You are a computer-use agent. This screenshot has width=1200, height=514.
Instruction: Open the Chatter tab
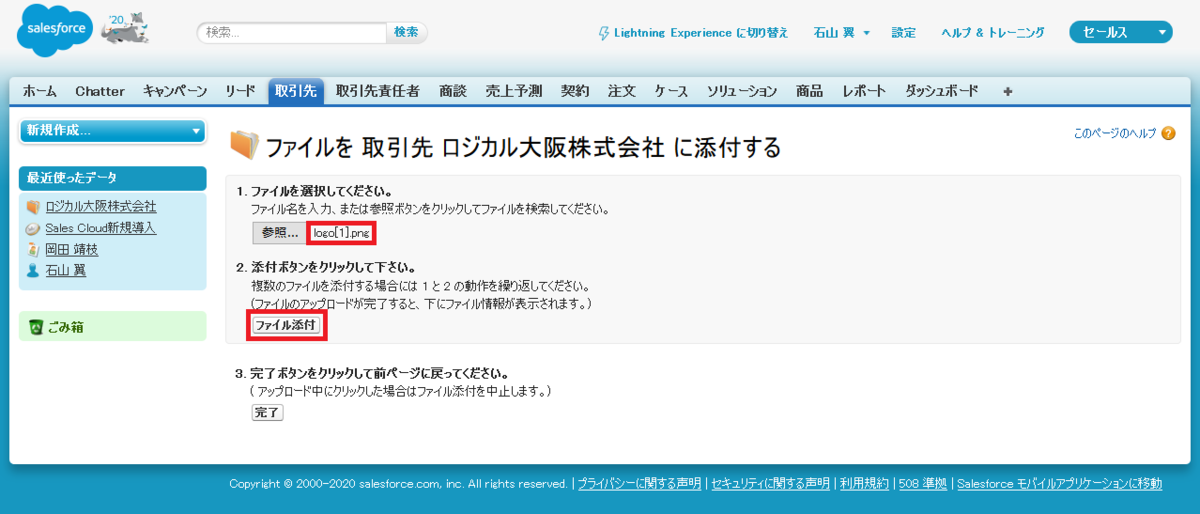[100, 91]
